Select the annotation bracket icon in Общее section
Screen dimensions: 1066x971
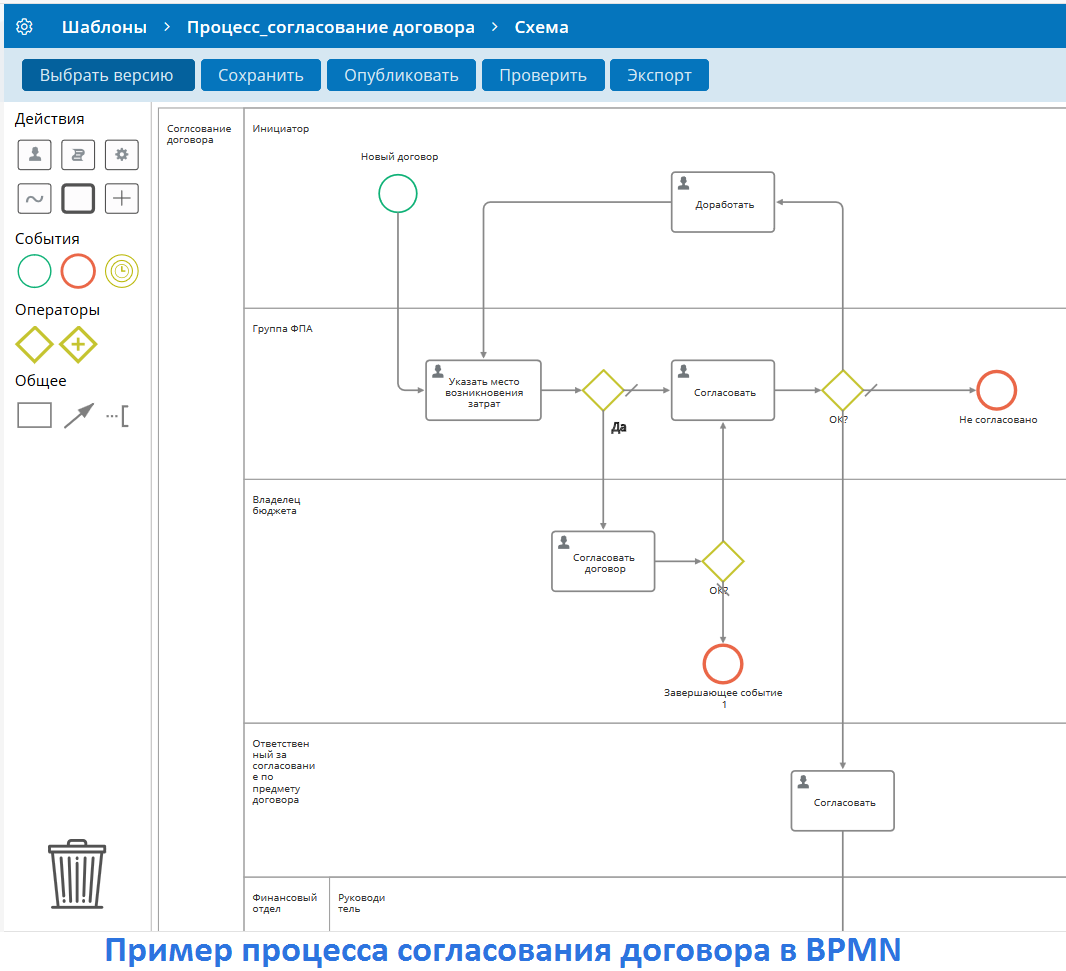119,415
